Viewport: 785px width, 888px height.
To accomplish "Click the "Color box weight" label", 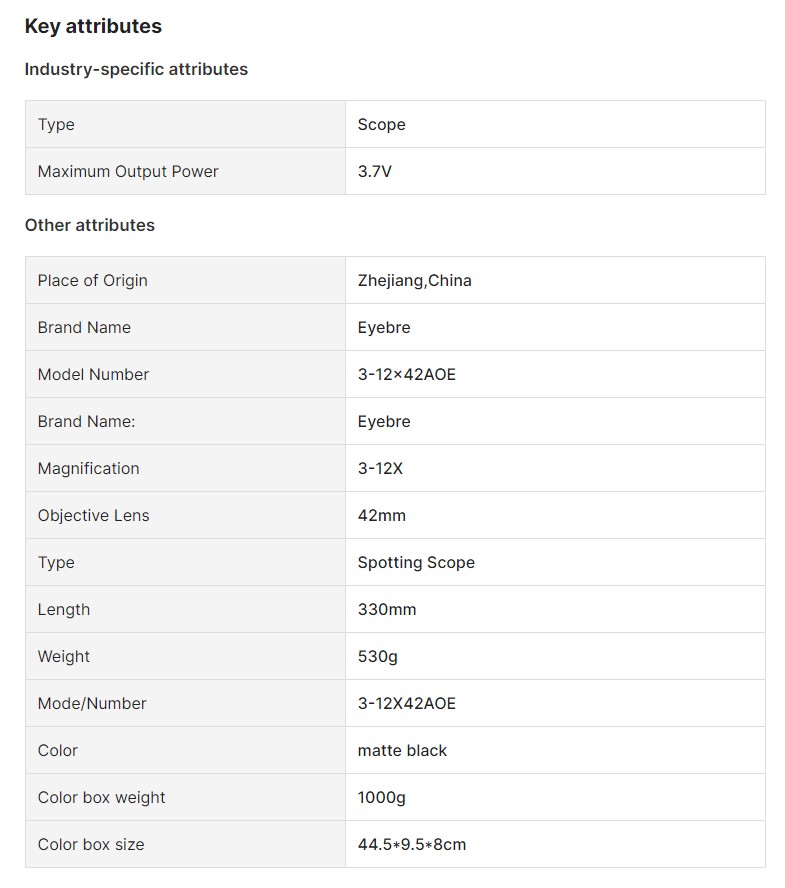I will pos(101,797).
